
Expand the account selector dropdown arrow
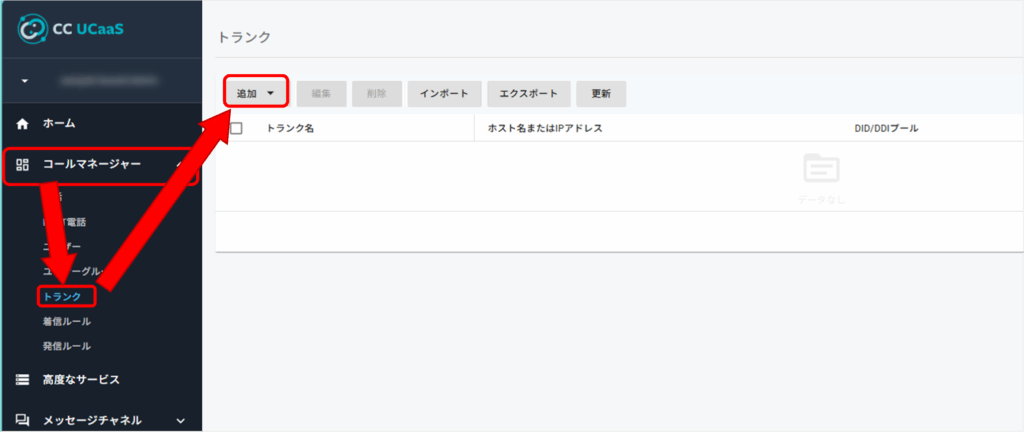(x=24, y=80)
